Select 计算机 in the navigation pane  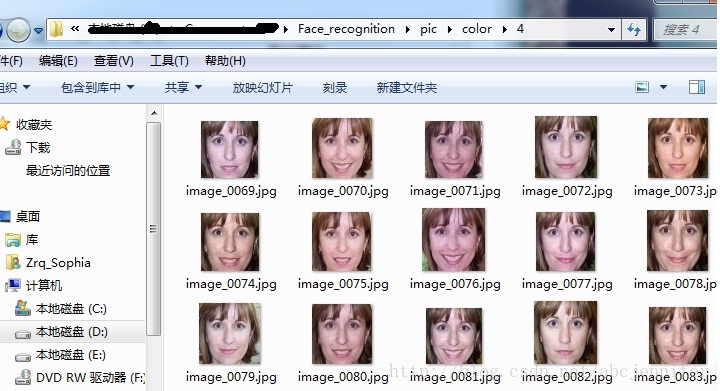pyautogui.click(x=44, y=285)
